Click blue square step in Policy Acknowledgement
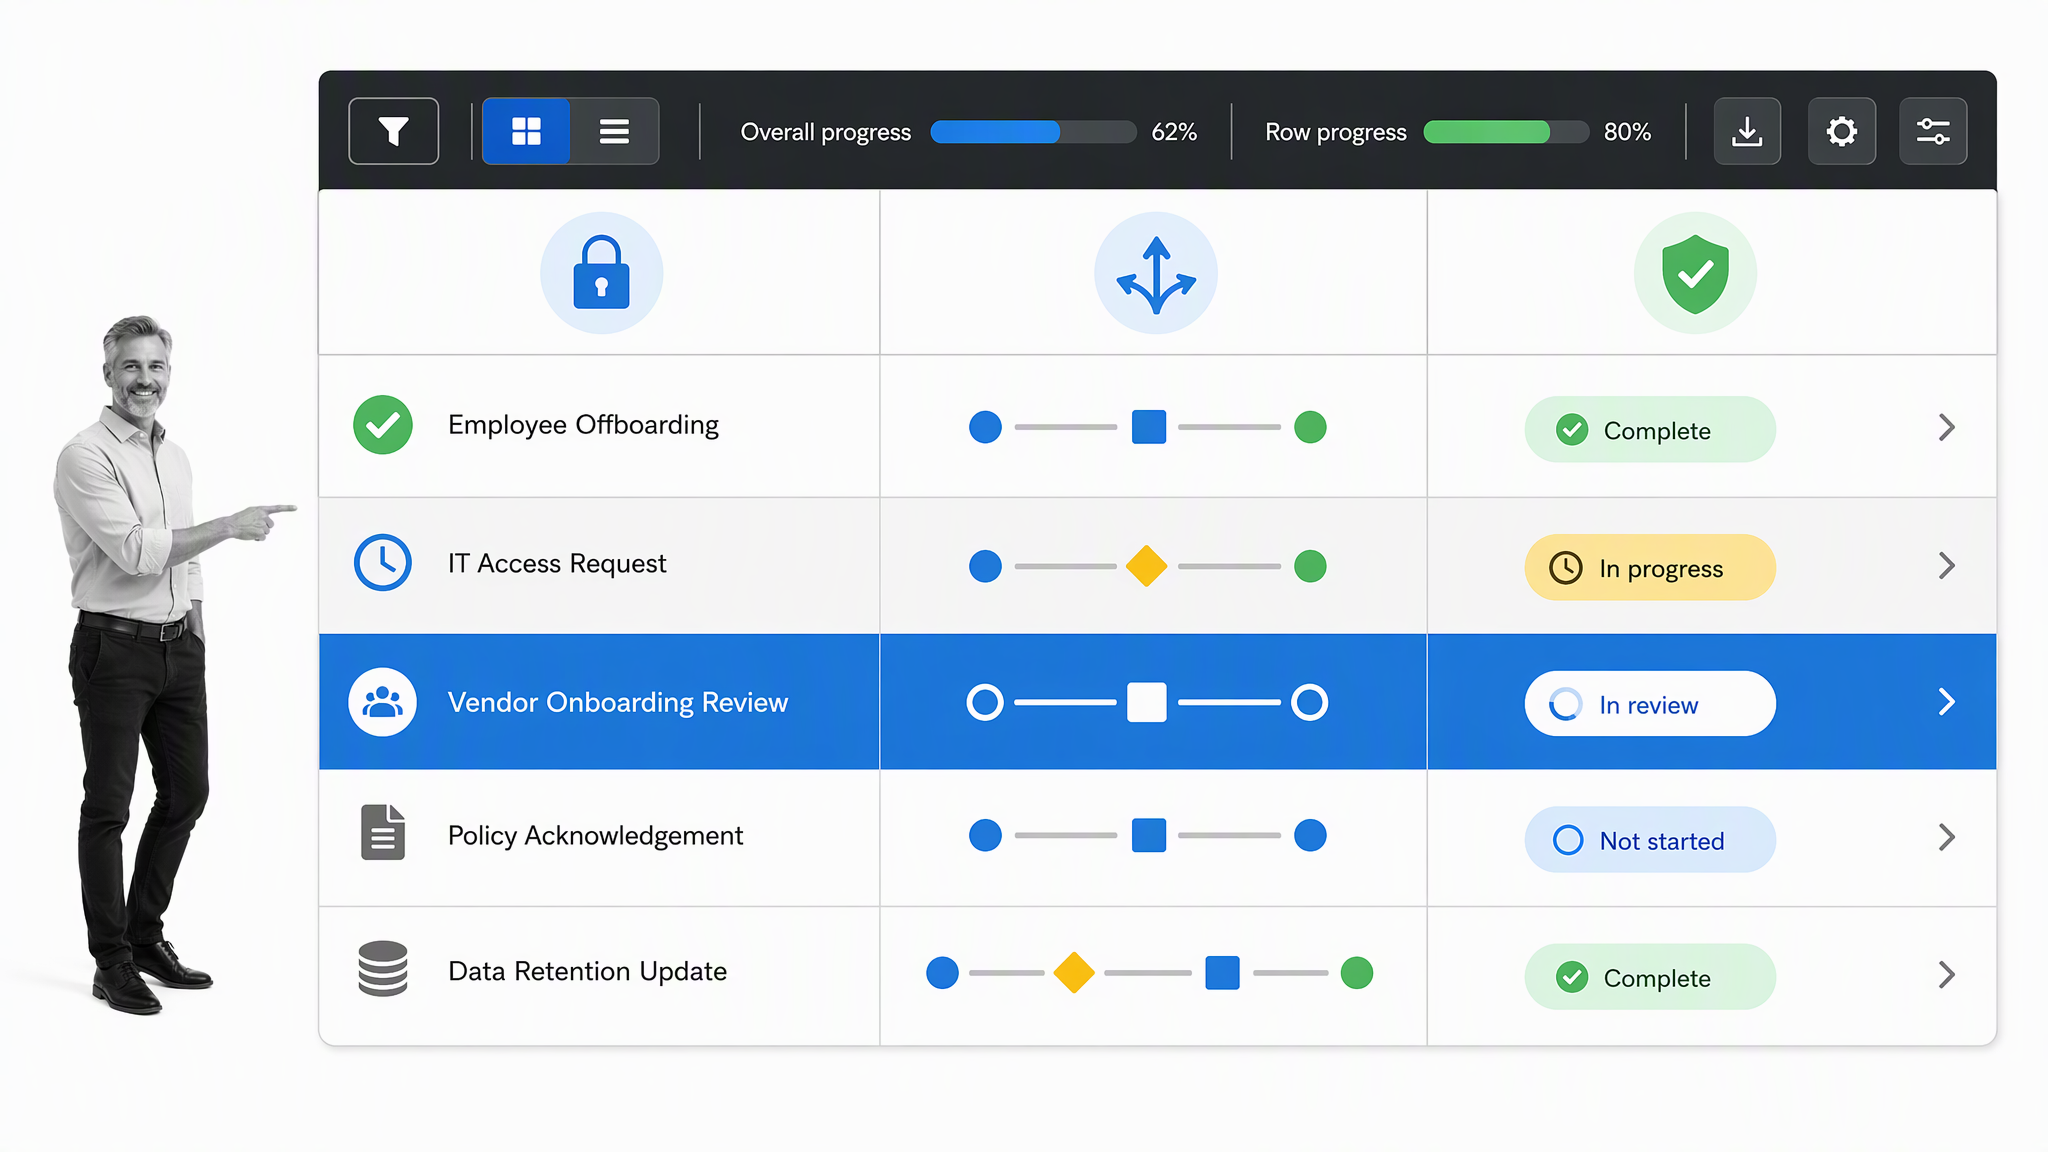This screenshot has height=1152, width=2048. 1148,835
